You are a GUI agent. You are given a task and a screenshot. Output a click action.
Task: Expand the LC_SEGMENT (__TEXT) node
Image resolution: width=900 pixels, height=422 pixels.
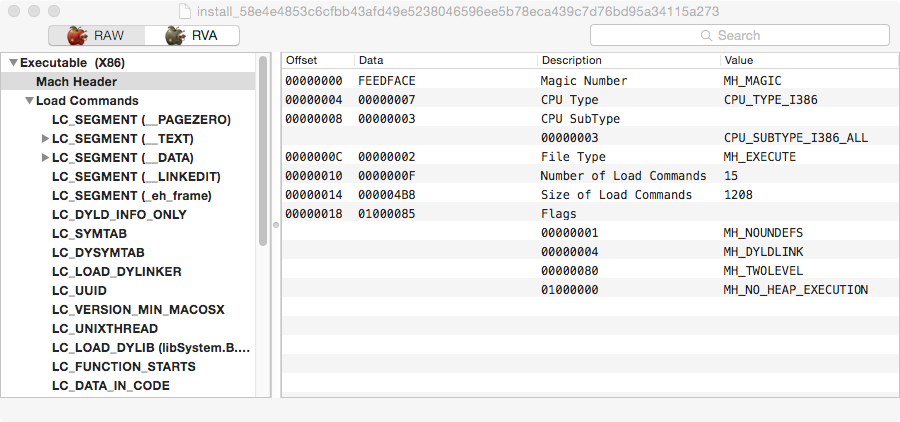45,139
